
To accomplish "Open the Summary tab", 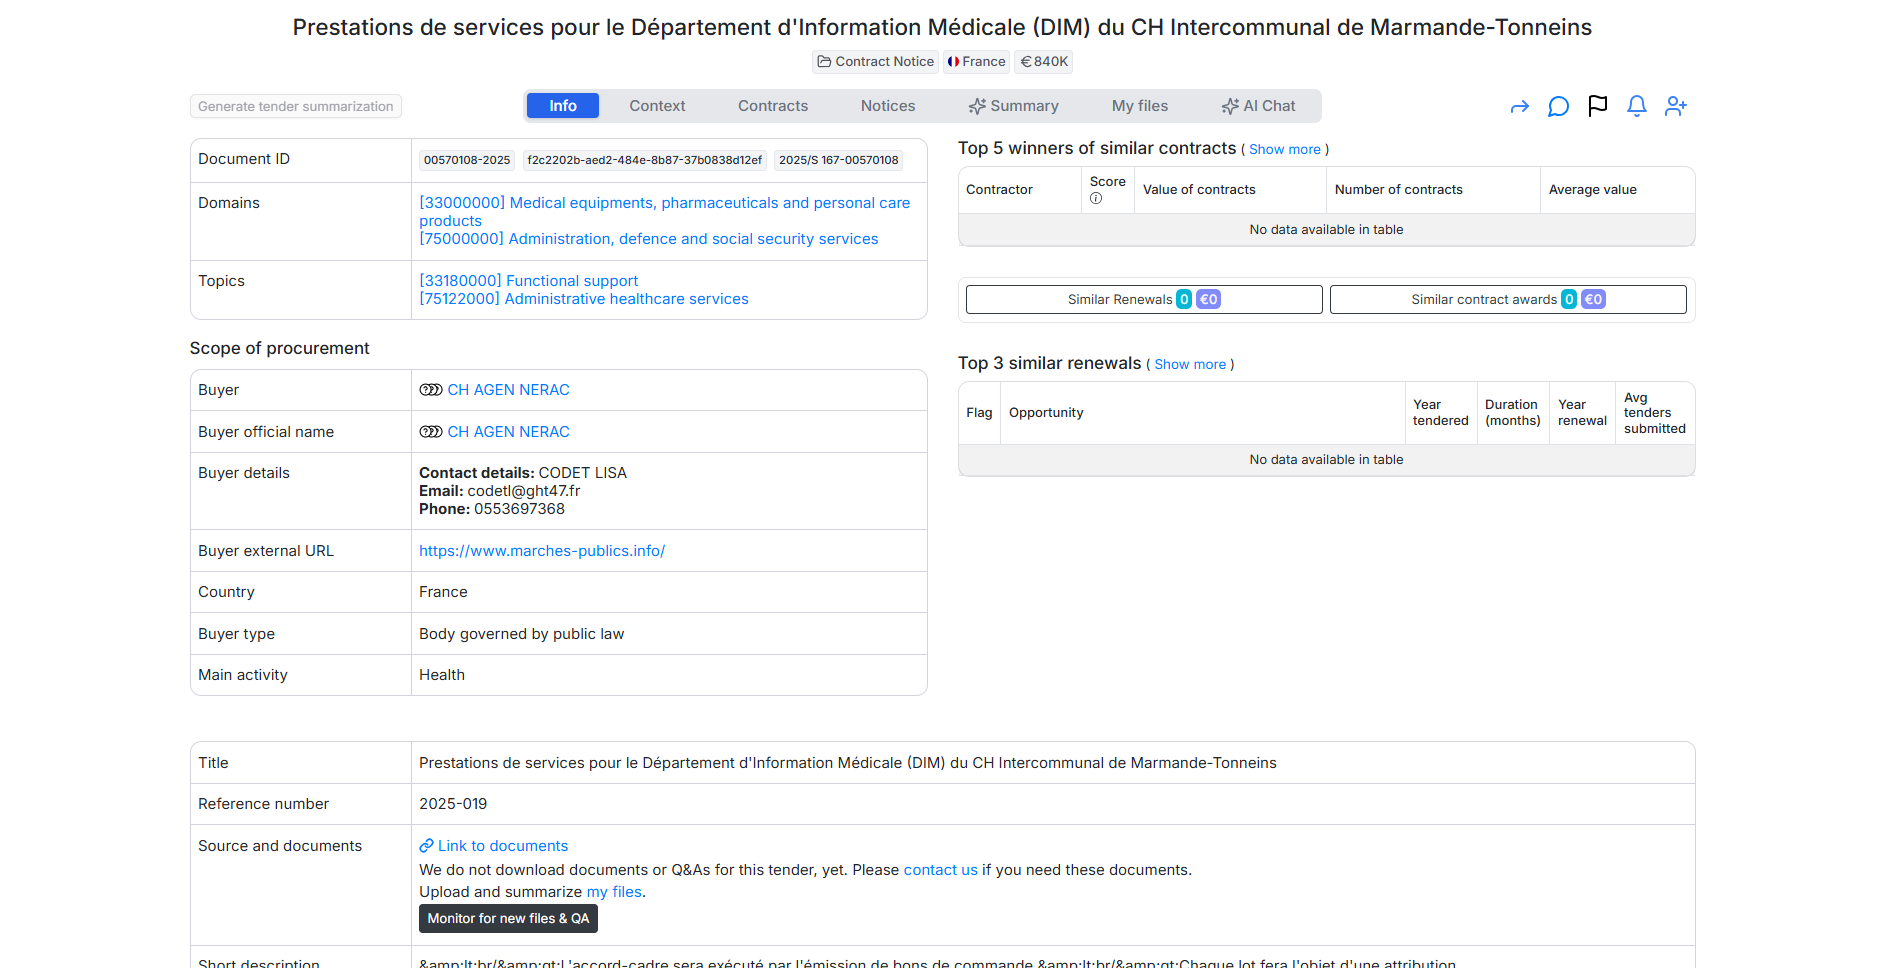I will [x=1013, y=106].
